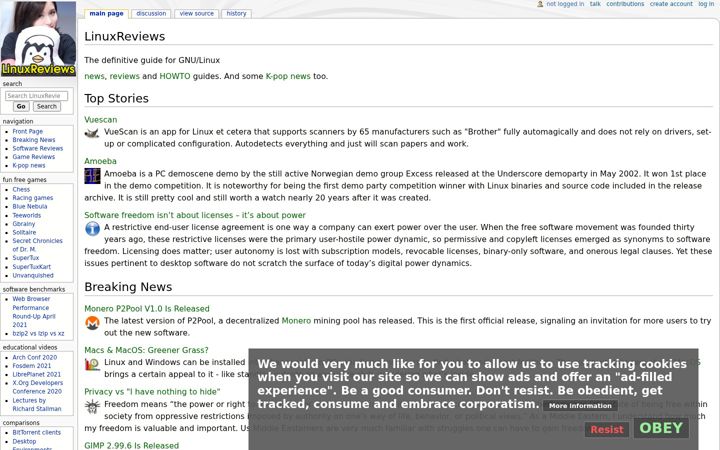
Task: Open Privacy vs "I have nothing to hide" headline
Action: (152, 392)
